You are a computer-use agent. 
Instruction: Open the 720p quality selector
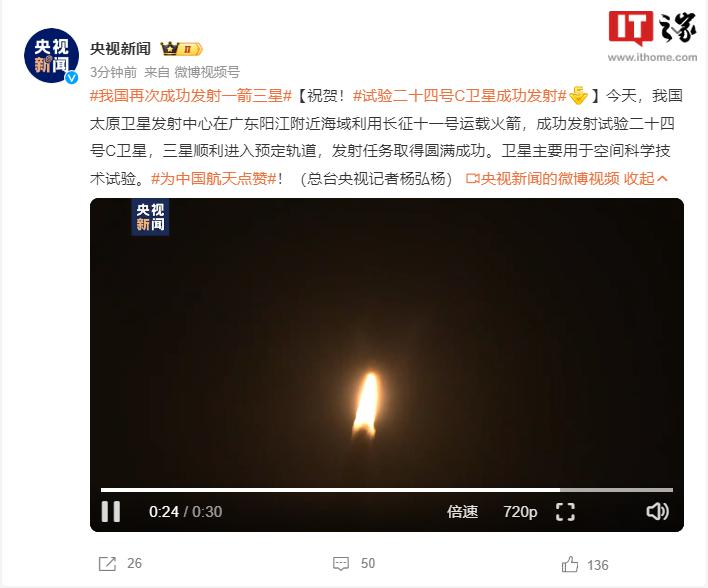(x=520, y=512)
